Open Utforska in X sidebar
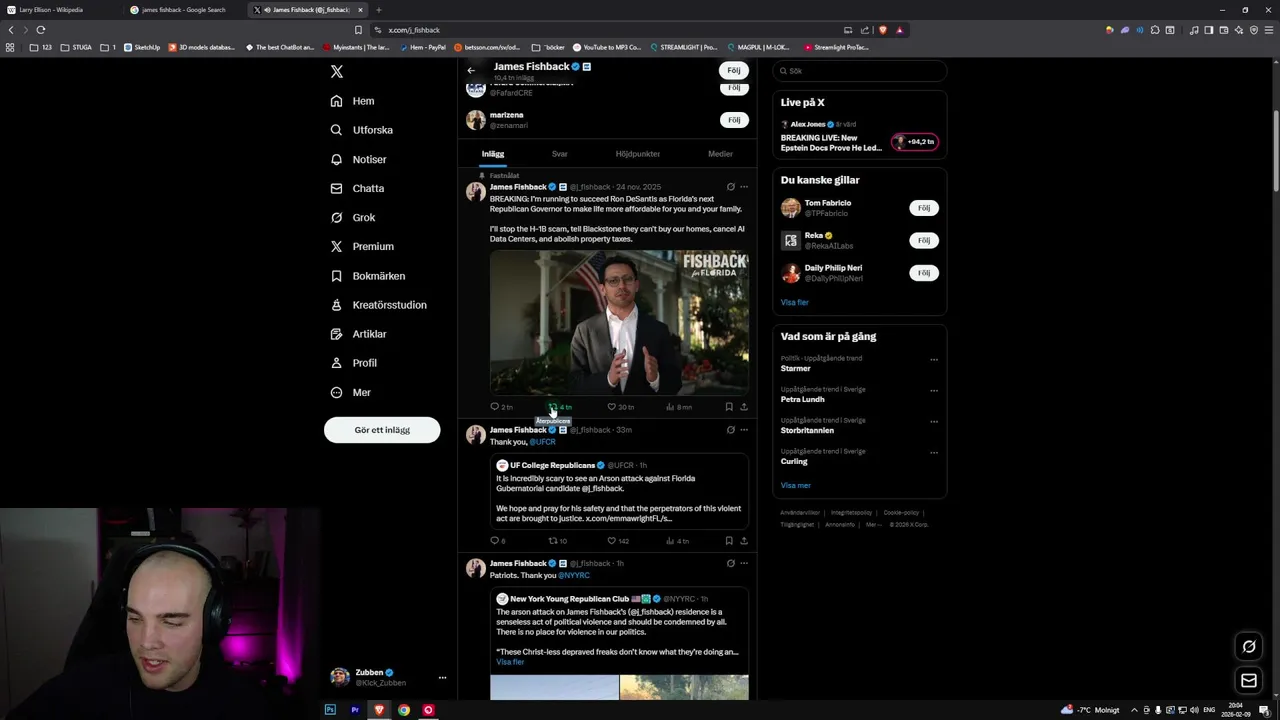 [361, 130]
